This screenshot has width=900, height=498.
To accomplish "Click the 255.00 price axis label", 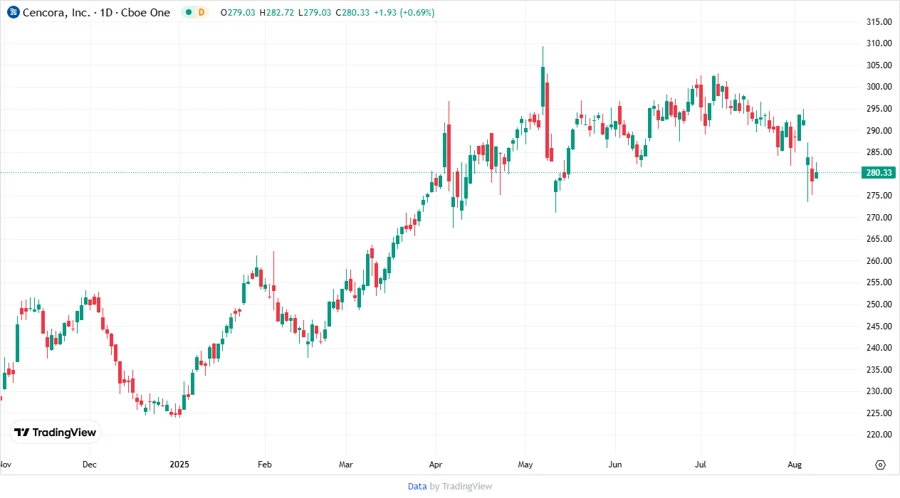I will point(879,283).
